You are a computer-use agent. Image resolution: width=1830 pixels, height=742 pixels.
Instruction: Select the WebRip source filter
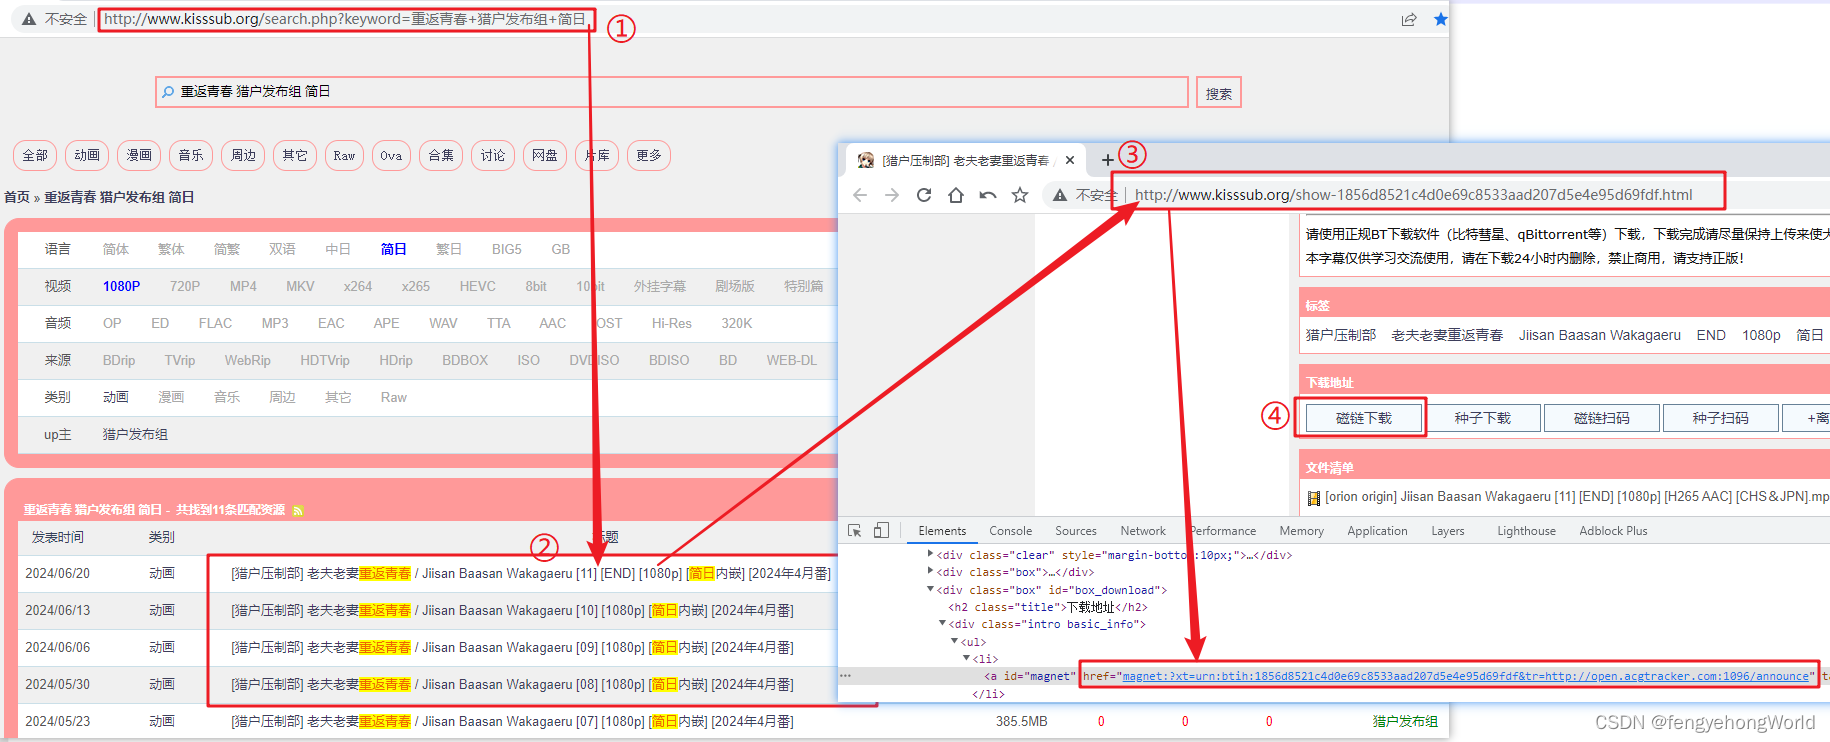247,360
